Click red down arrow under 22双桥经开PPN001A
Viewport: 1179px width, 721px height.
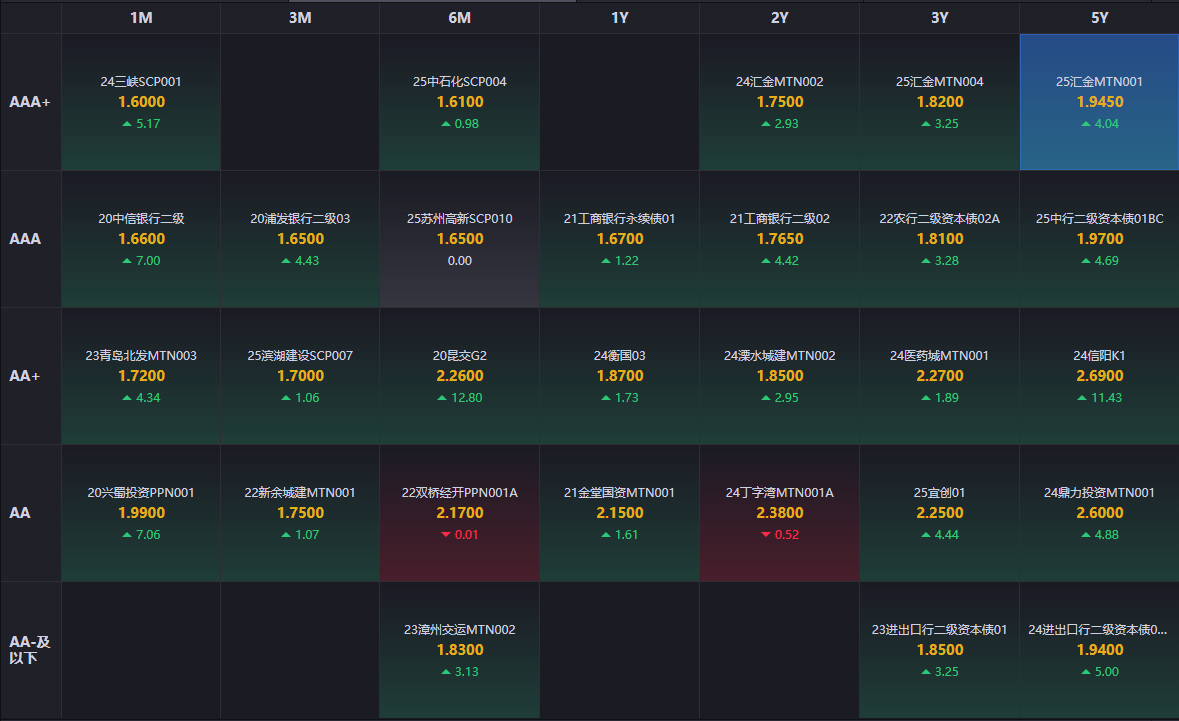[x=446, y=535]
